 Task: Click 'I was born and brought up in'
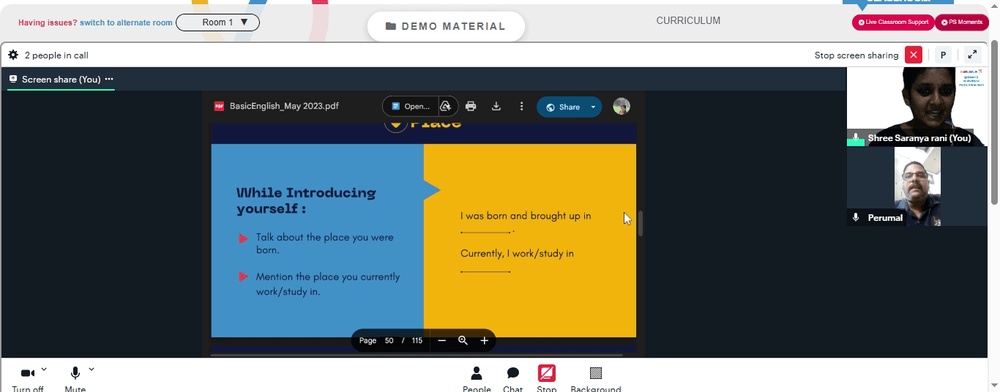coord(526,216)
